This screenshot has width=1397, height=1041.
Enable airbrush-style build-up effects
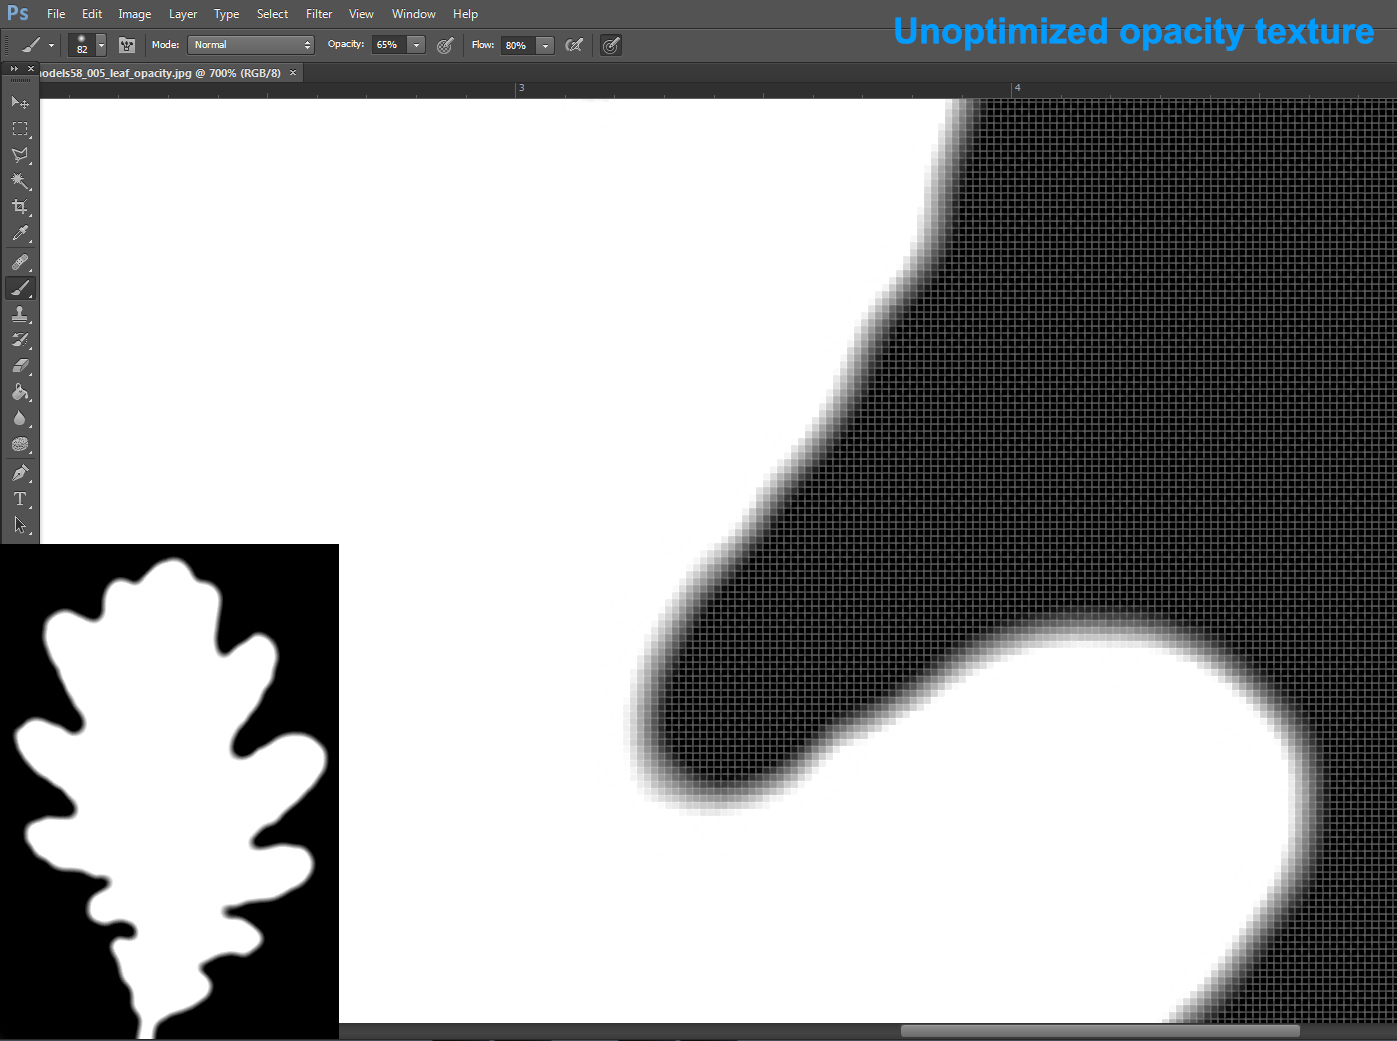pyautogui.click(x=610, y=45)
